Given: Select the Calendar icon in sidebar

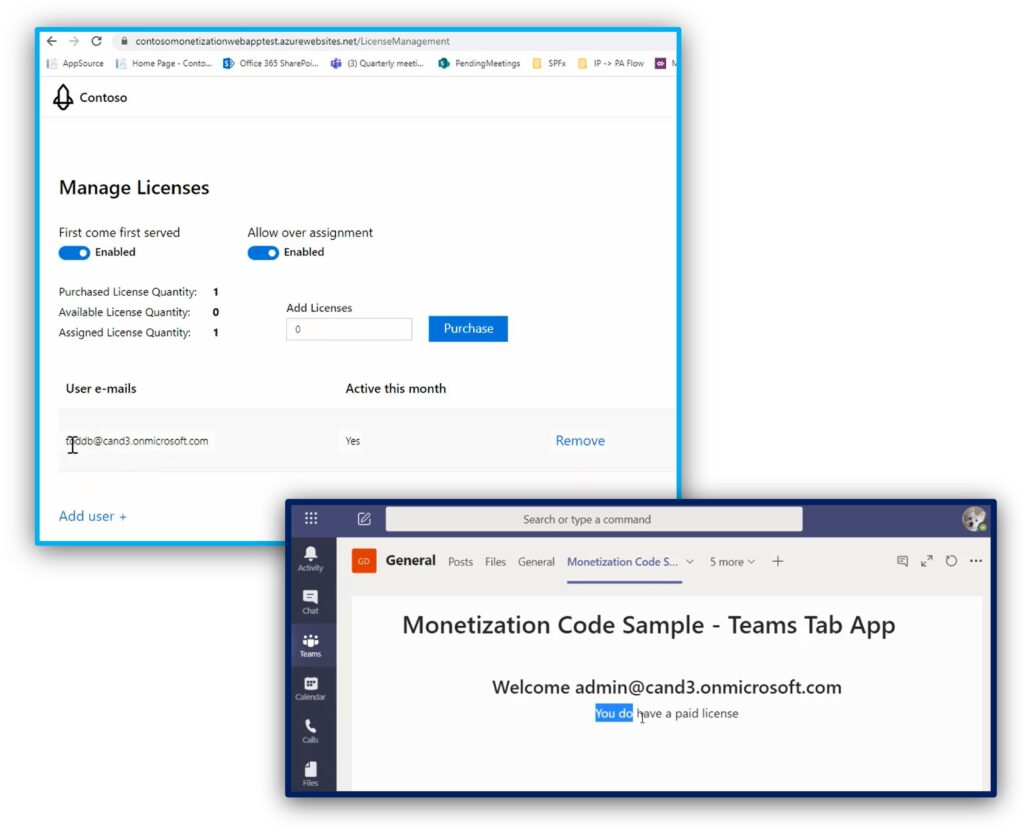Looking at the screenshot, I should pos(310,688).
